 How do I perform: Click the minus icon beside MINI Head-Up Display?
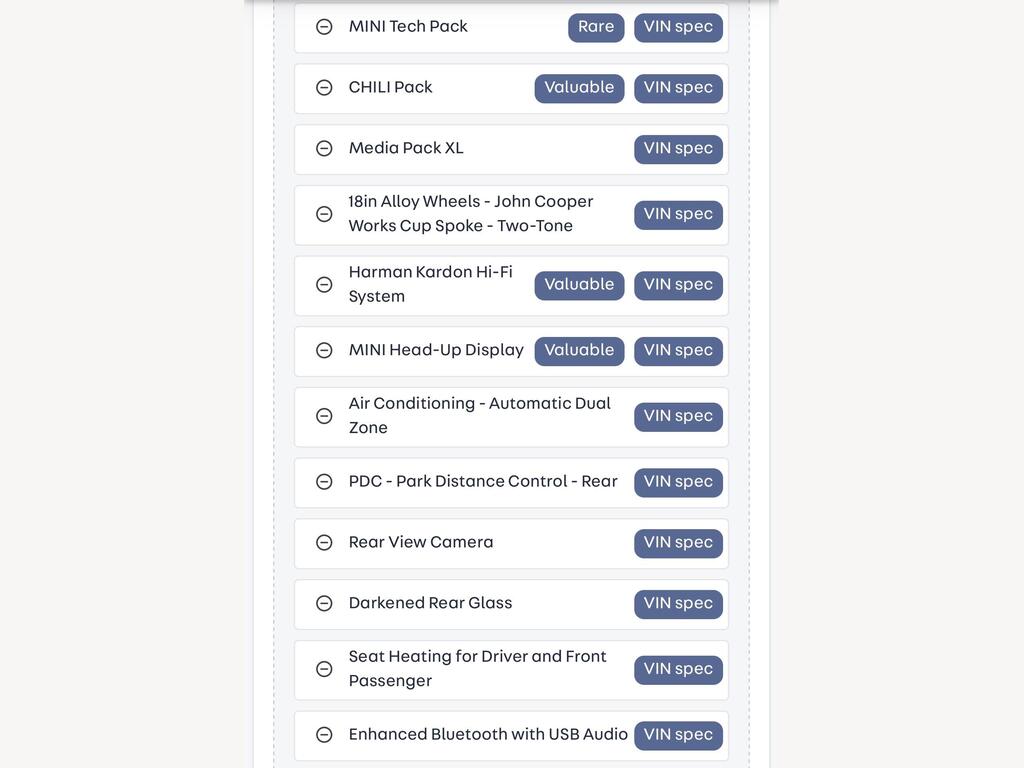coord(324,351)
